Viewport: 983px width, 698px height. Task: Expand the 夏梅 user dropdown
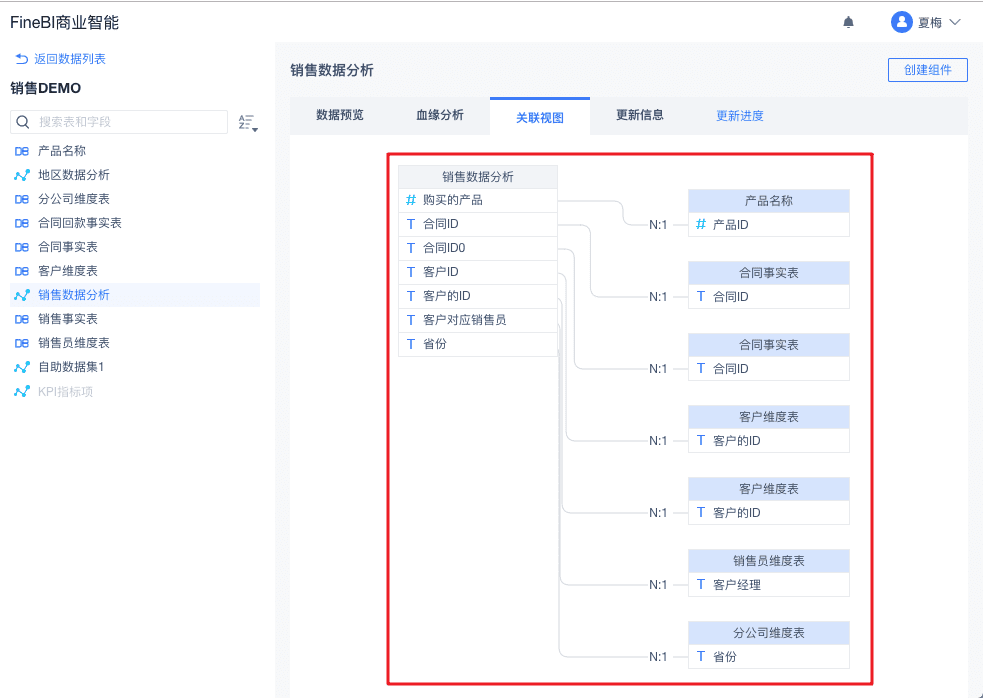(953, 22)
